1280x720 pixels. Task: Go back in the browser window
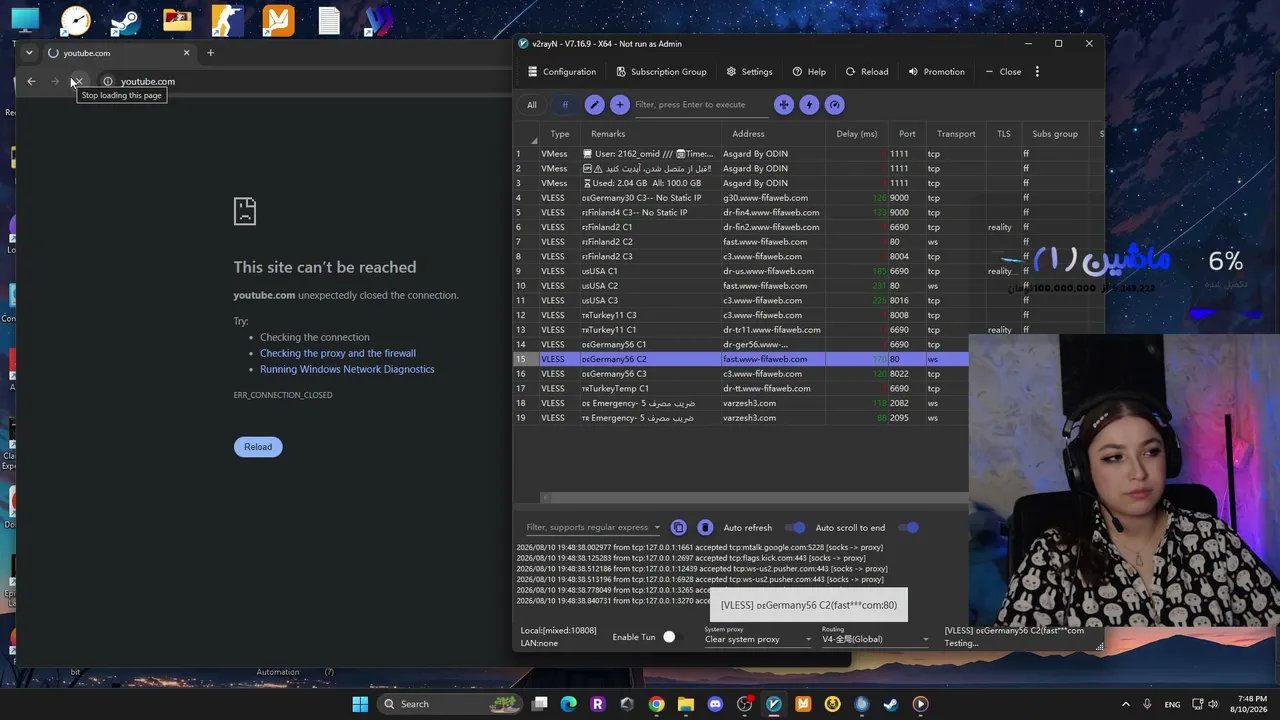31,81
